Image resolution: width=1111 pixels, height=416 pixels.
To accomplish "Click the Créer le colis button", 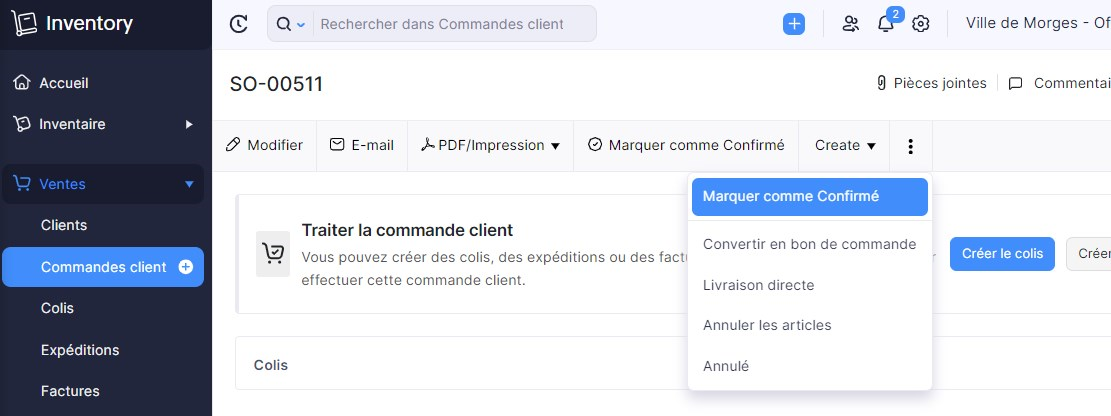I will tap(1002, 254).
